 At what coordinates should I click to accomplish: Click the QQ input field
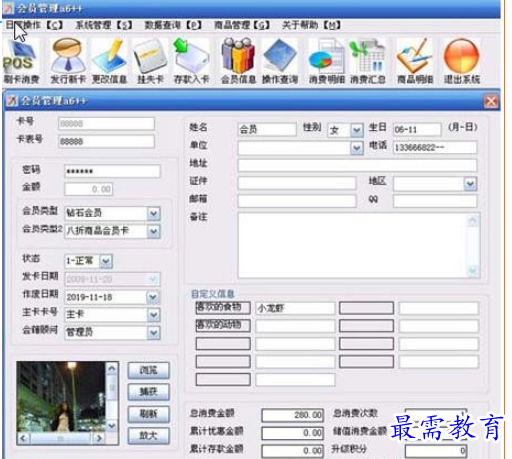pos(435,201)
